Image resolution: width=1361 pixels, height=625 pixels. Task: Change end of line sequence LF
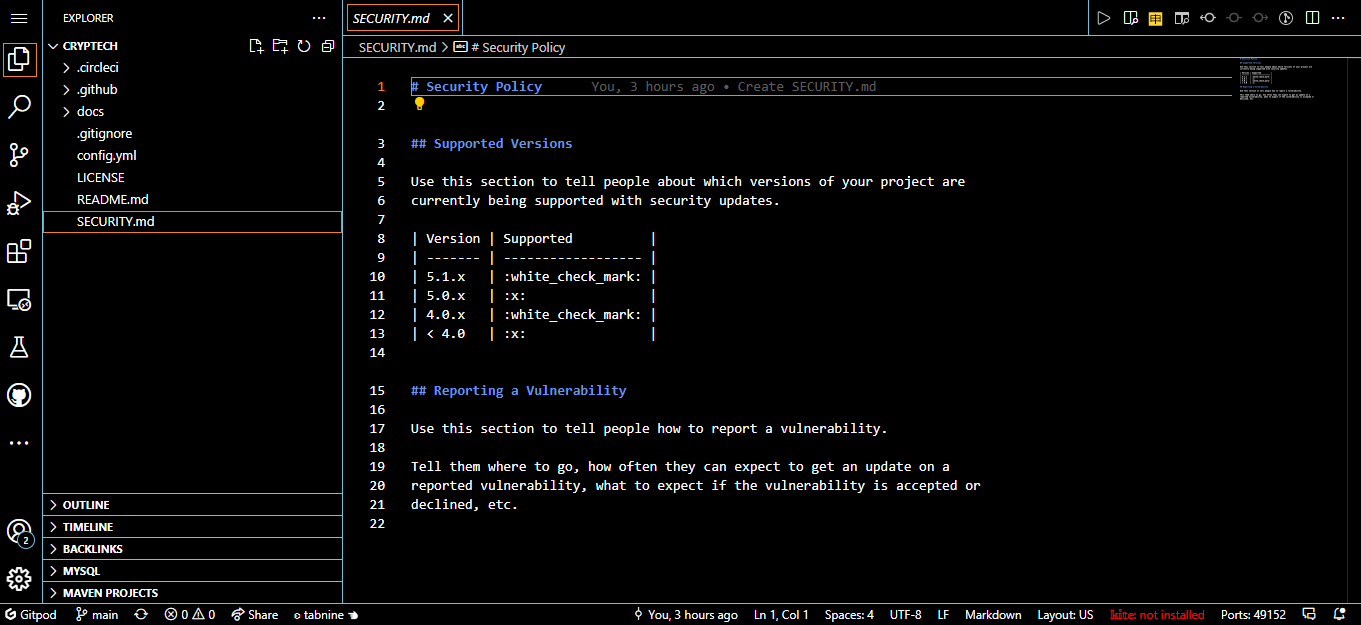coord(944,615)
